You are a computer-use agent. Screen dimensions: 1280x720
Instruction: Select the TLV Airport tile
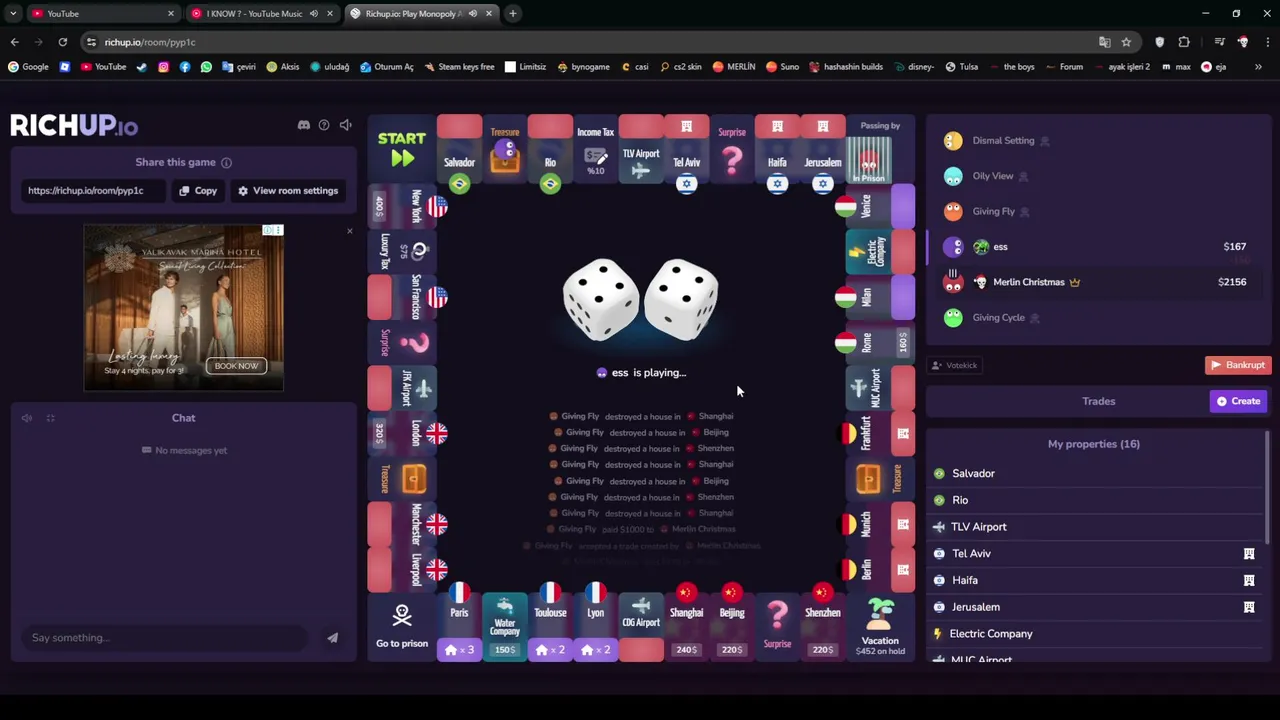pos(641,150)
